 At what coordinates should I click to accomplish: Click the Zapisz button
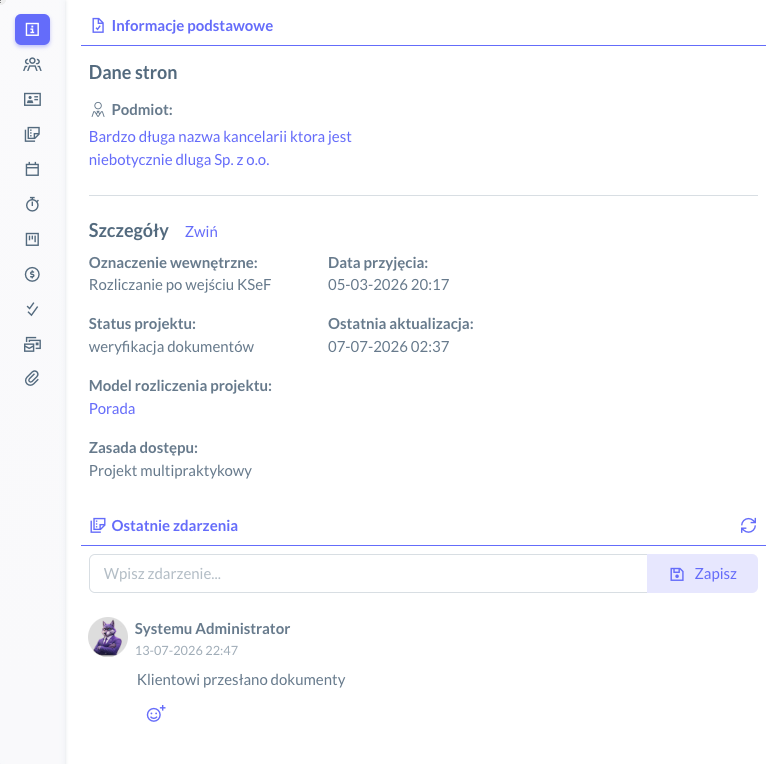click(x=702, y=574)
